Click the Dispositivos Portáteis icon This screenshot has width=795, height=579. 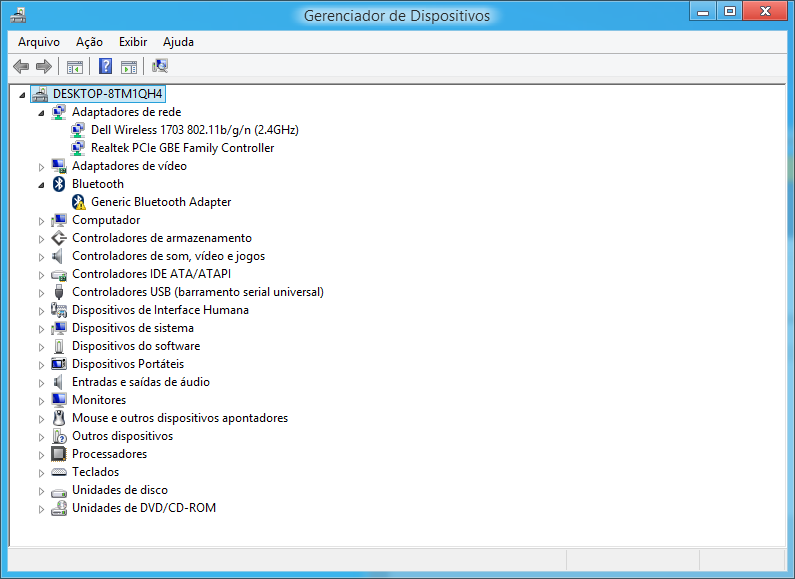point(59,364)
